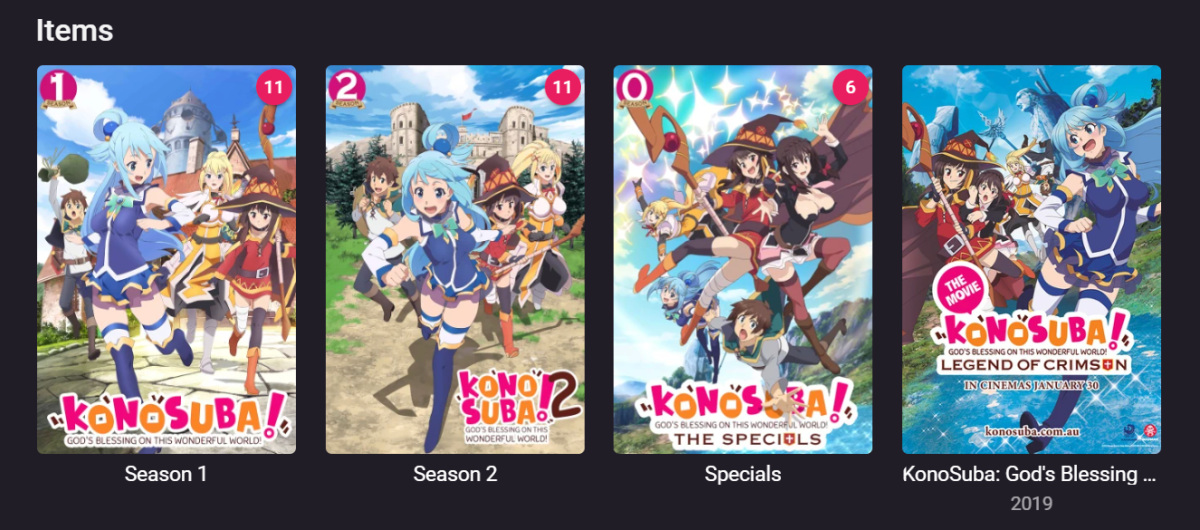Click the 2019 year text under the movie
Viewport: 1200px width, 530px height.
point(1032,503)
